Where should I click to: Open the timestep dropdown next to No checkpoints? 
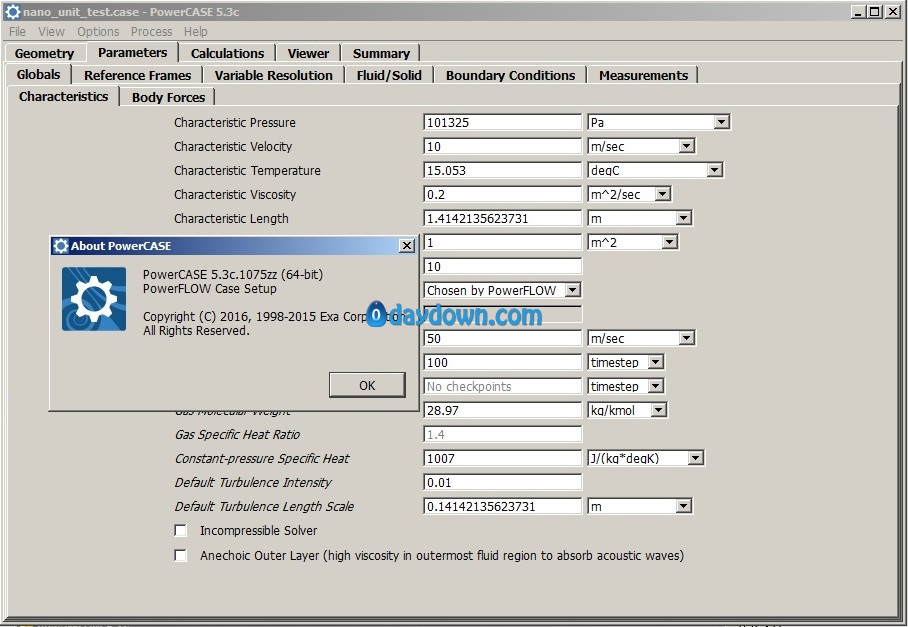click(x=656, y=386)
